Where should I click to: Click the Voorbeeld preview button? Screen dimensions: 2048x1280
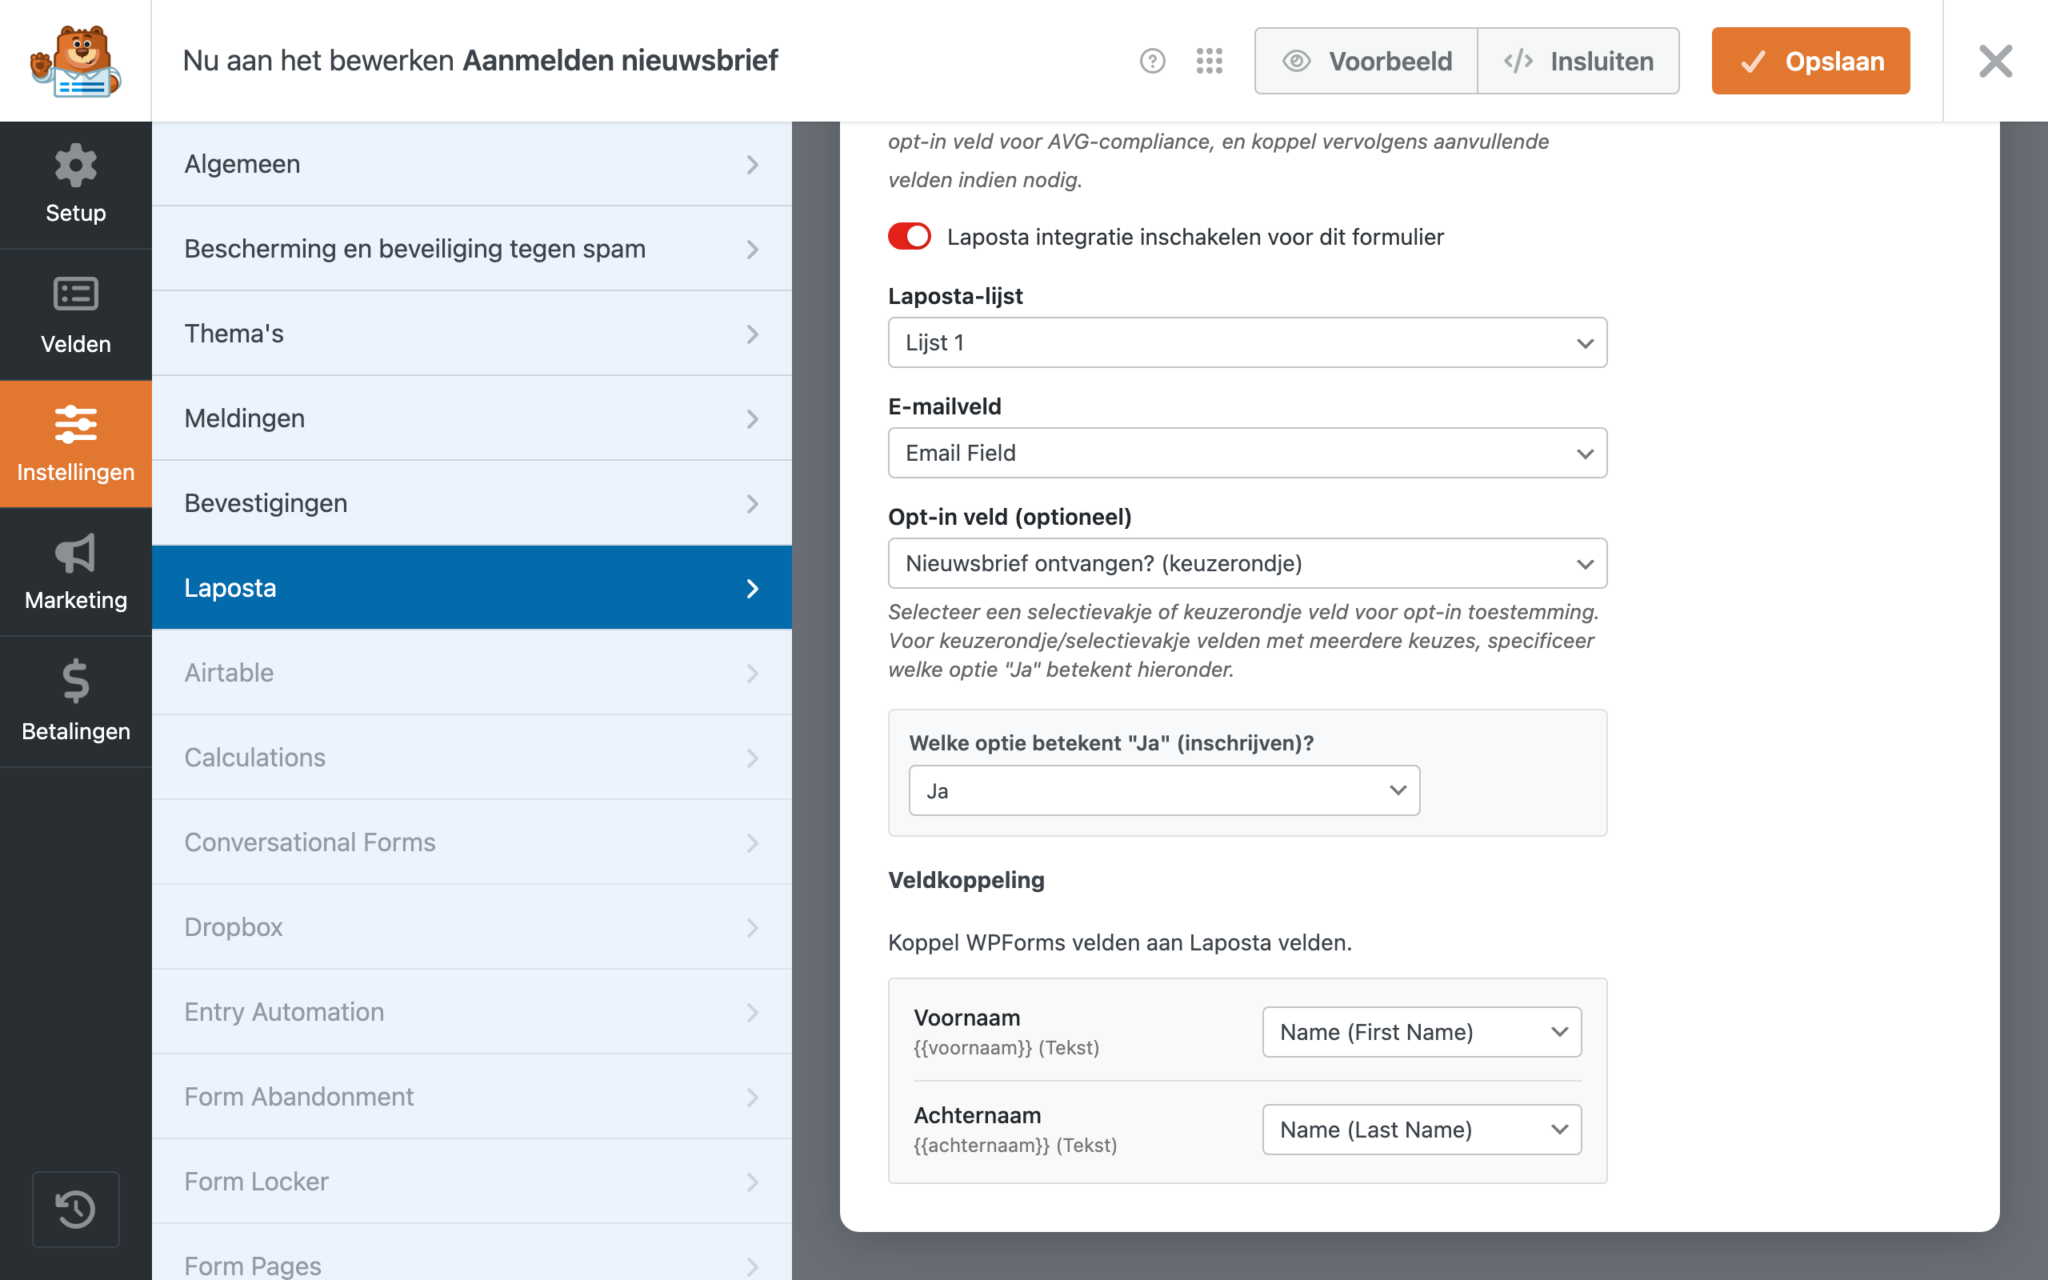click(x=1366, y=61)
